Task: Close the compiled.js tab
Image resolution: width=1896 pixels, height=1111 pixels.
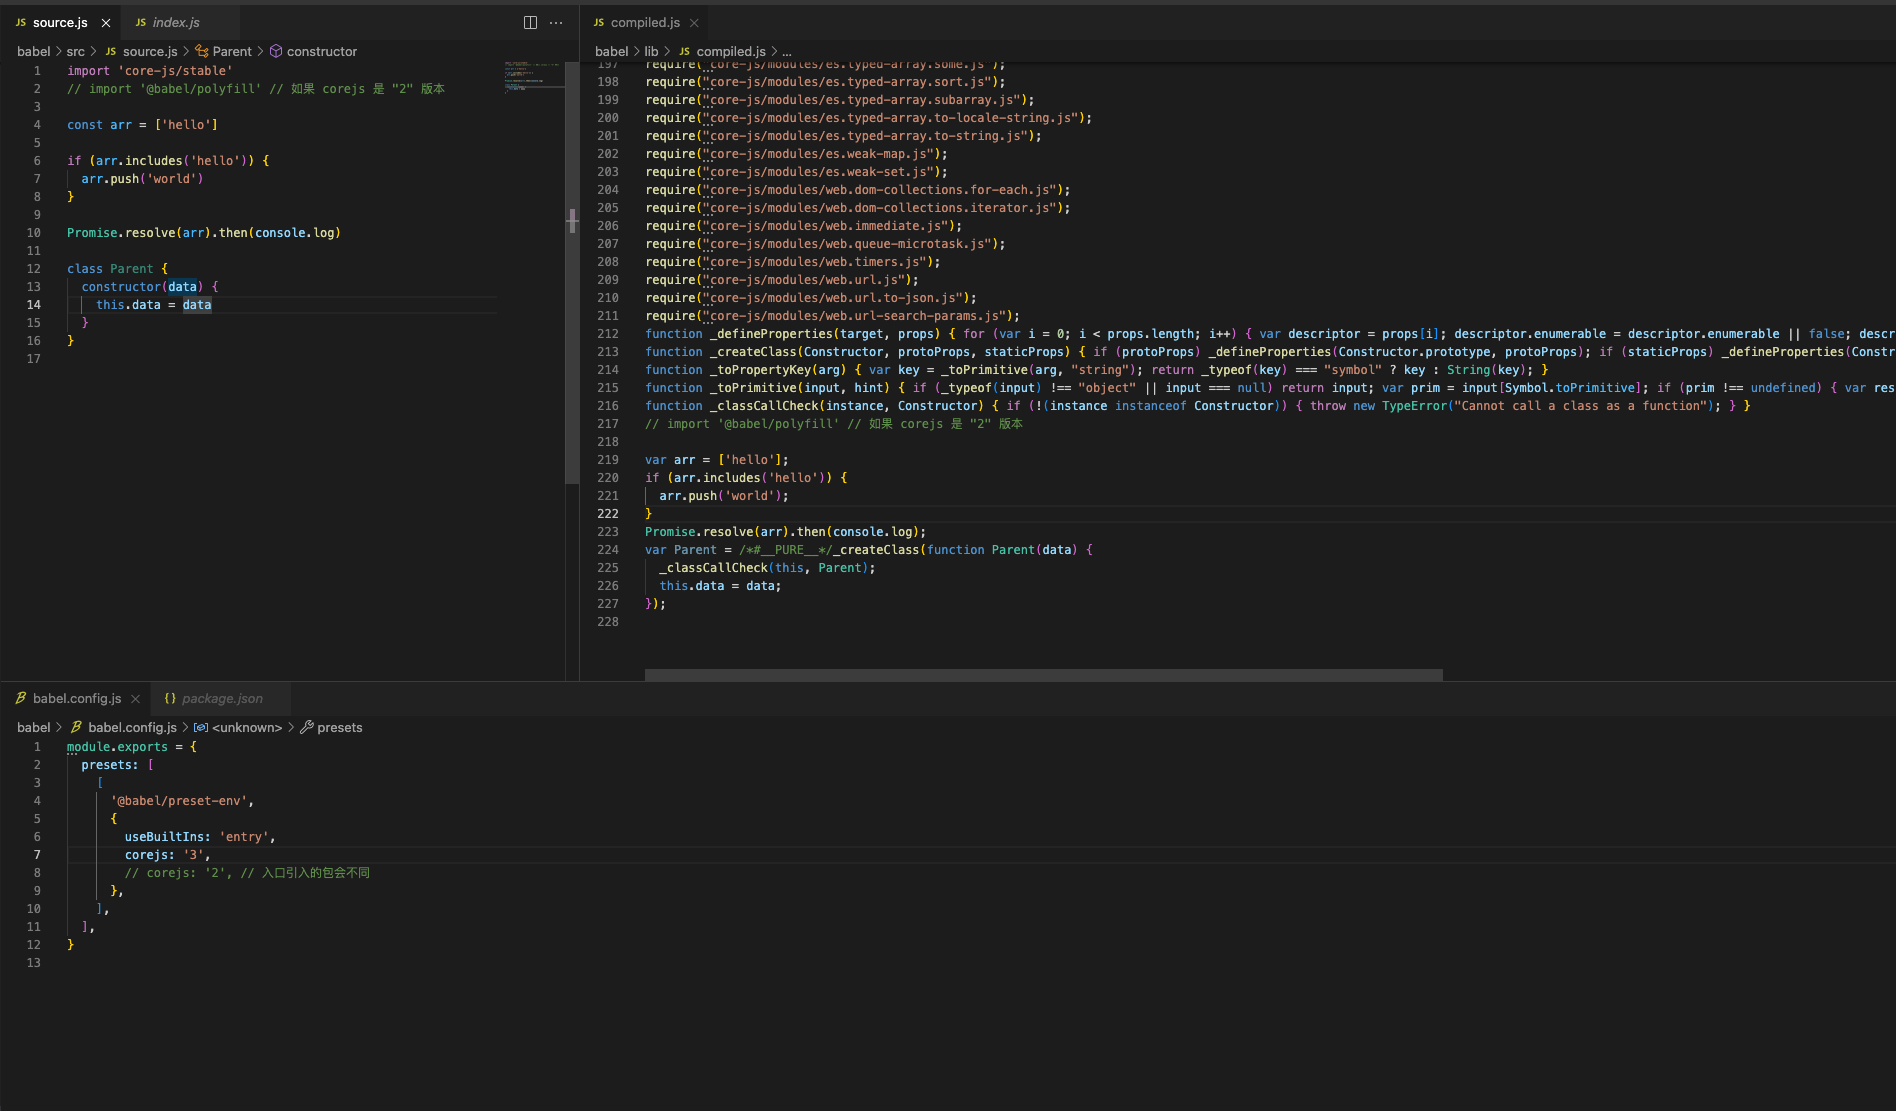Action: pyautogui.click(x=694, y=23)
